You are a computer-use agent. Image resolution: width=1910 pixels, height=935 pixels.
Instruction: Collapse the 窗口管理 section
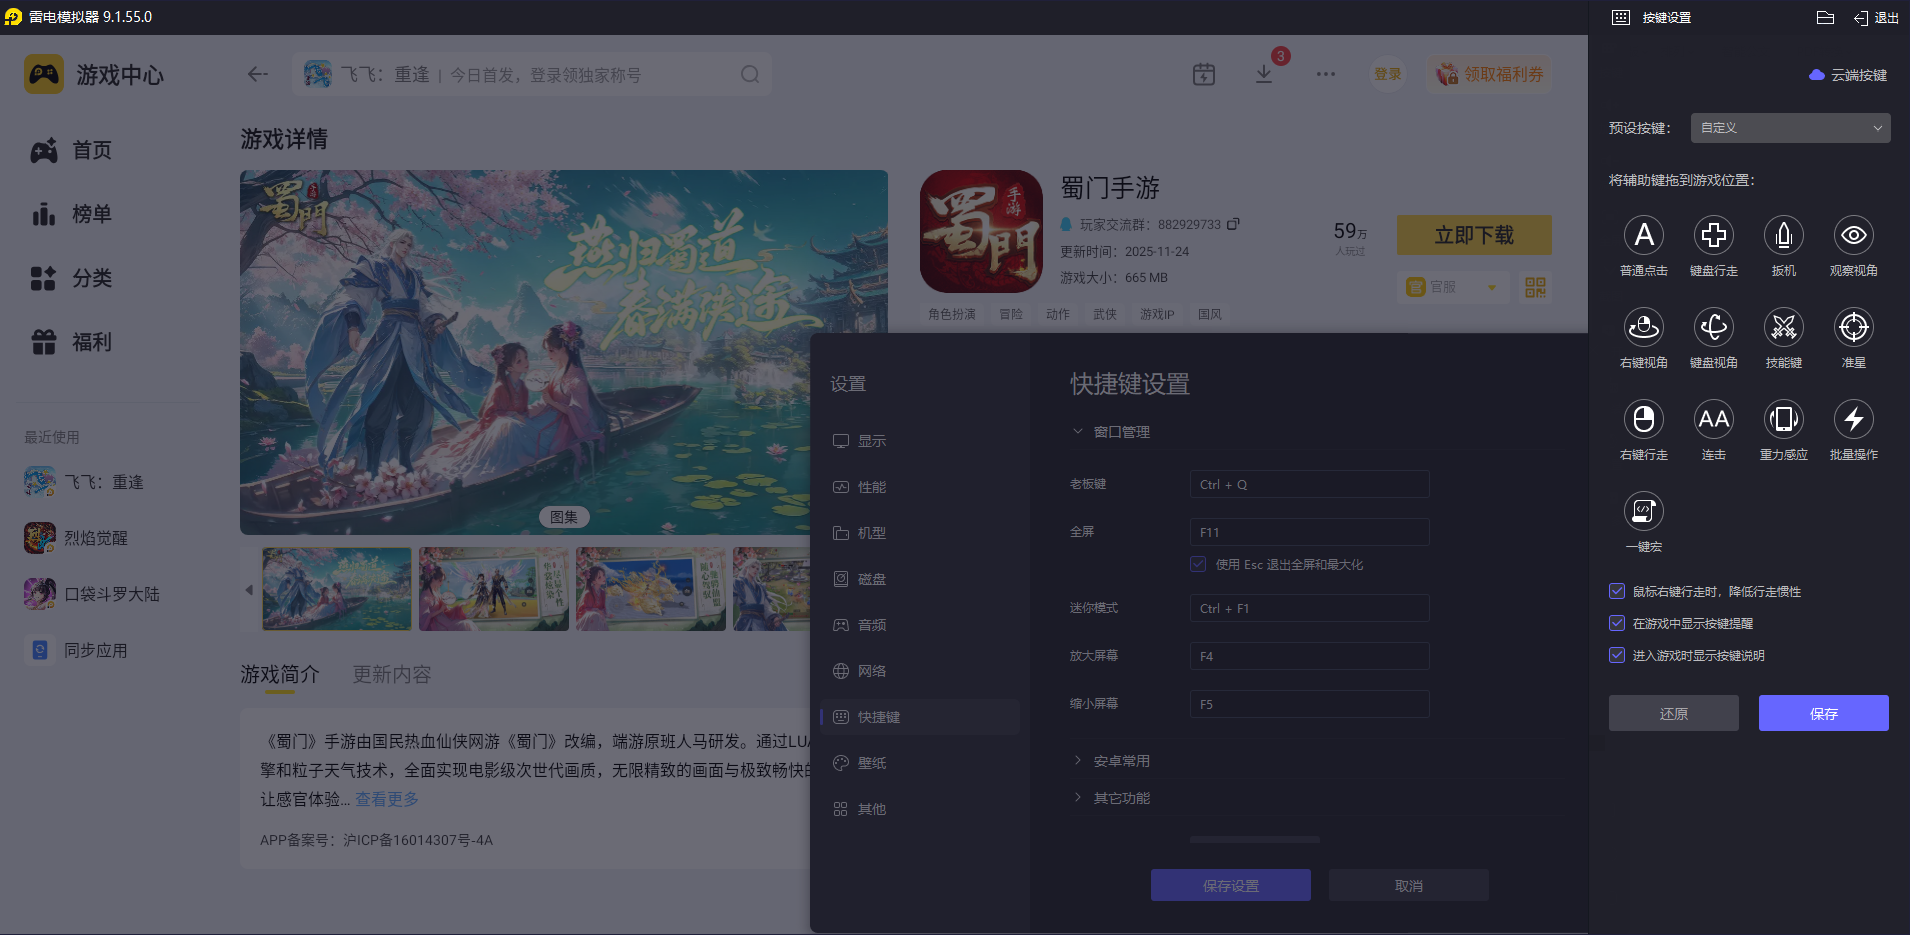[1110, 431]
